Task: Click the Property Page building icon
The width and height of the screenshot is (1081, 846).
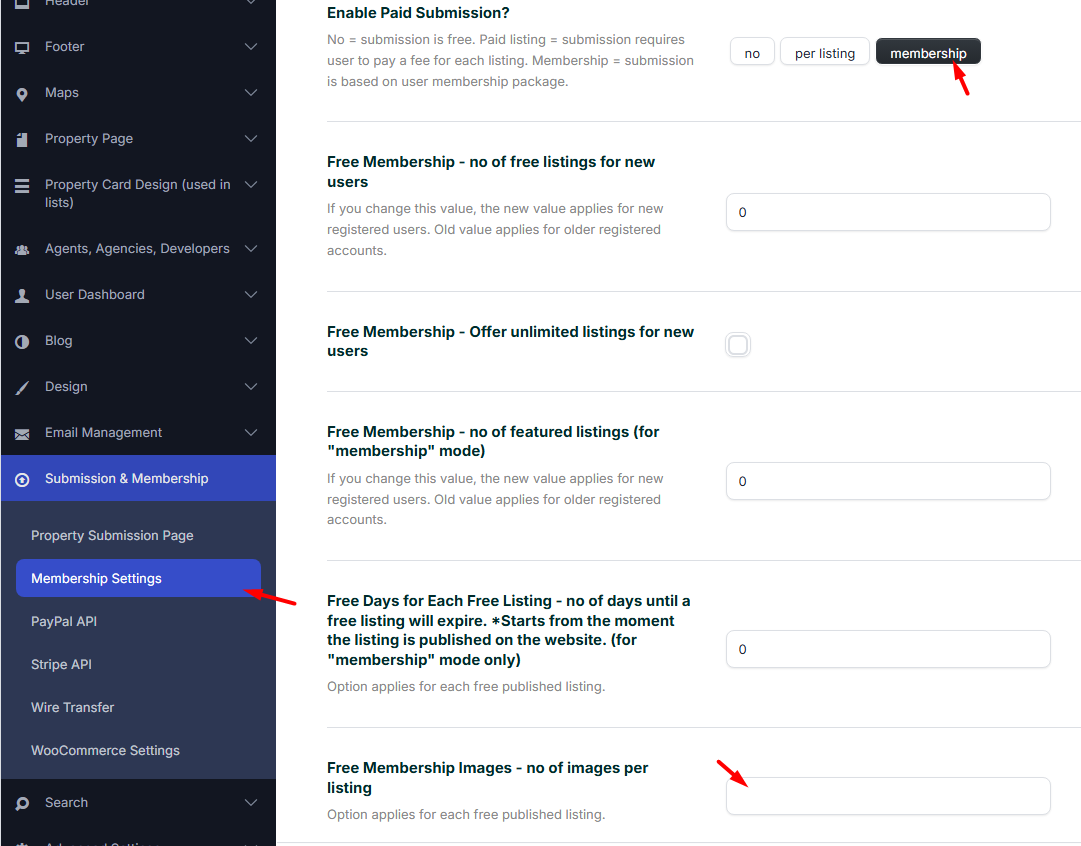Action: point(22,140)
